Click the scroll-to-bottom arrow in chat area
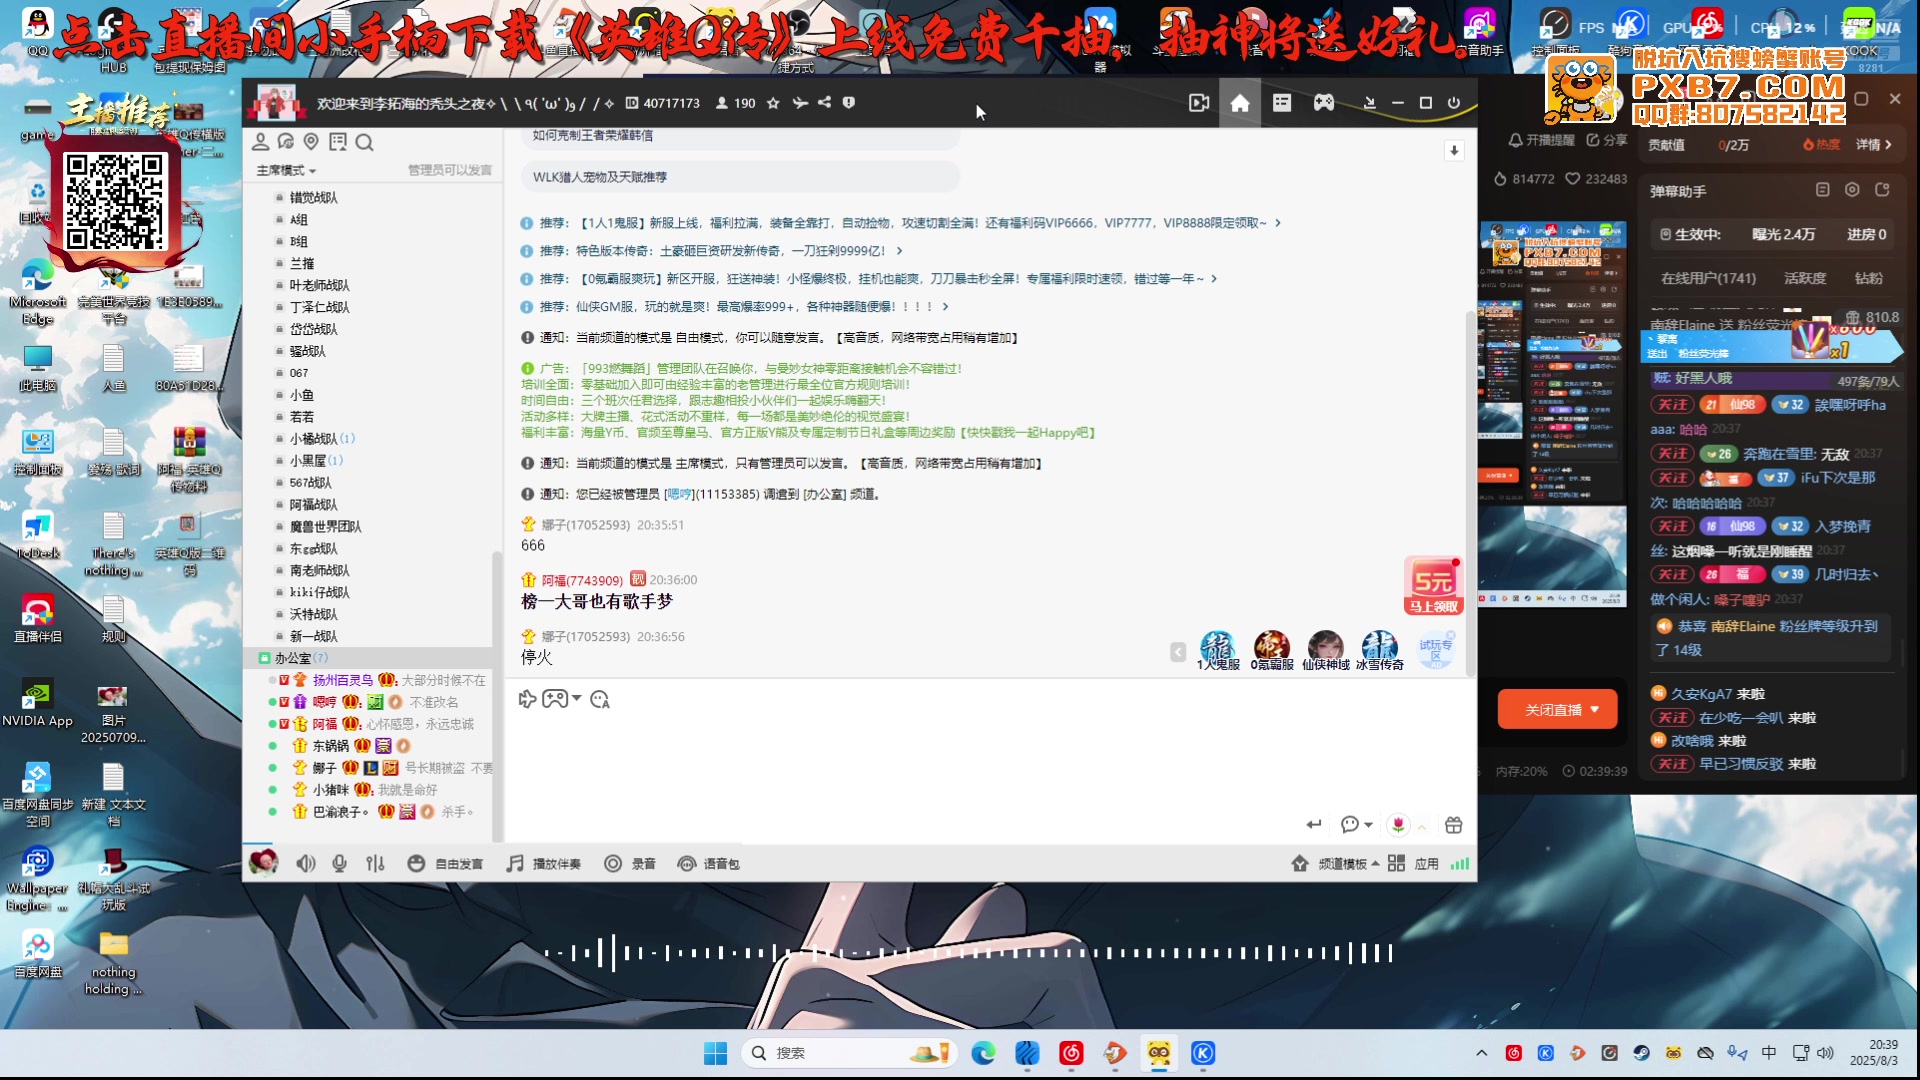Viewport: 1920px width, 1080px height. pos(1454,151)
